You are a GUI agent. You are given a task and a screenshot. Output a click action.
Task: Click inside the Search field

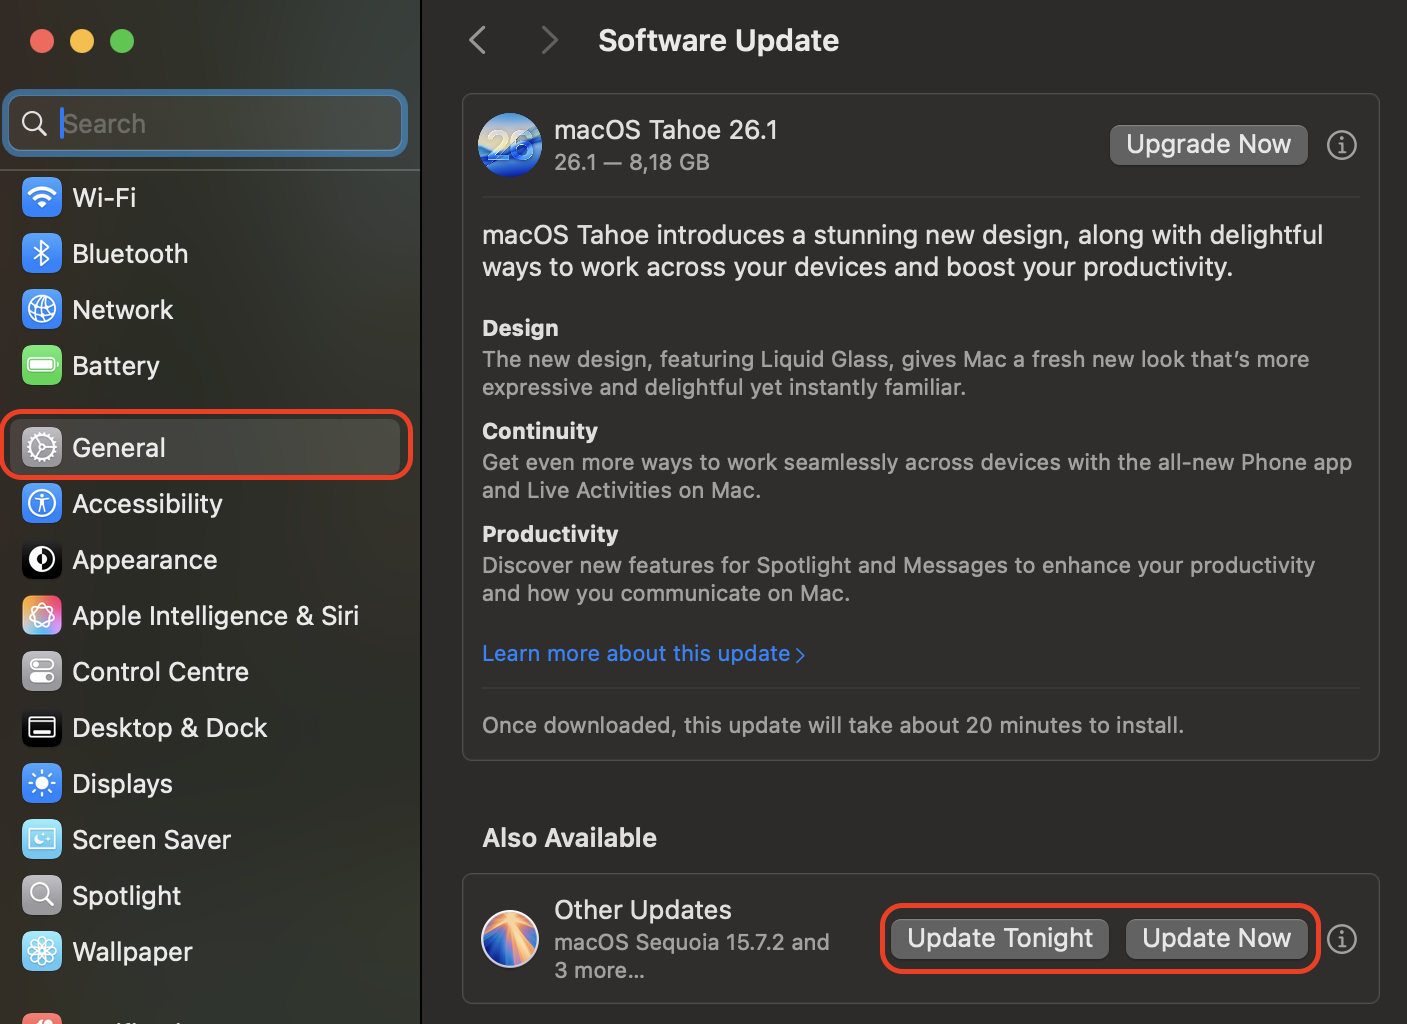tap(205, 123)
